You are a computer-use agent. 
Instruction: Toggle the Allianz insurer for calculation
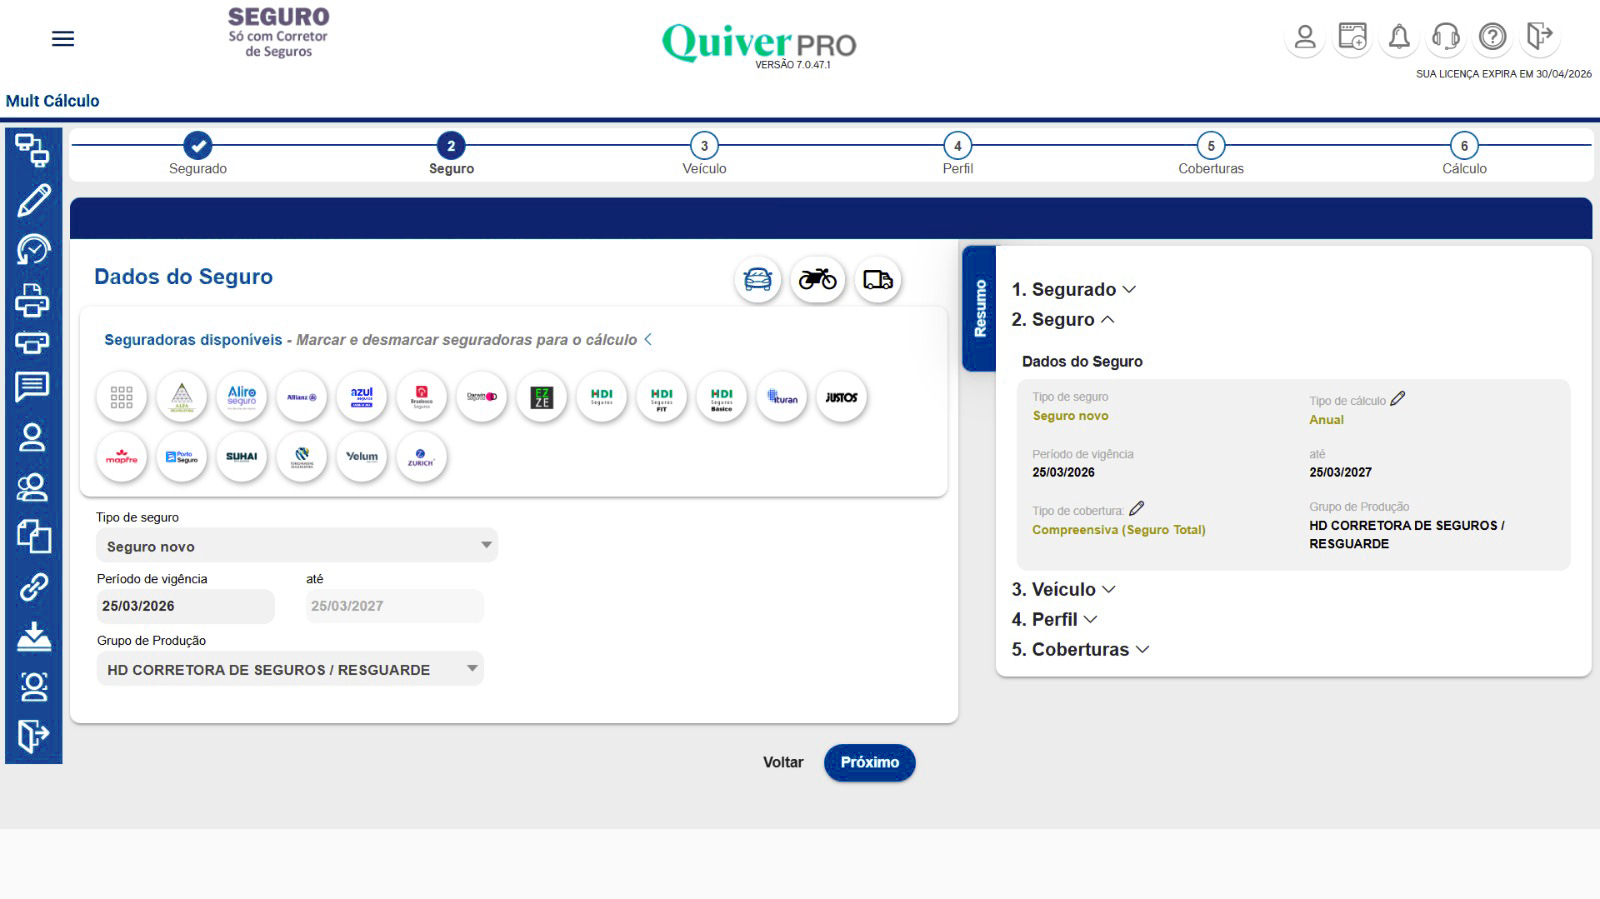tap(301, 397)
